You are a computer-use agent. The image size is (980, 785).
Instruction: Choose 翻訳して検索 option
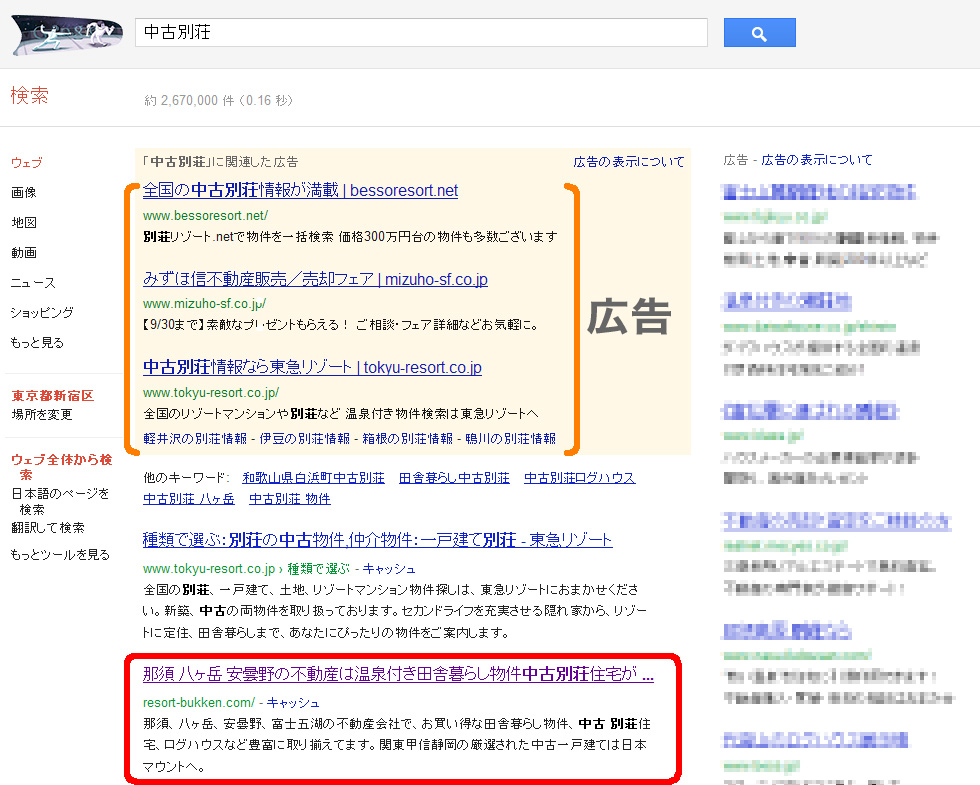[x=48, y=528]
